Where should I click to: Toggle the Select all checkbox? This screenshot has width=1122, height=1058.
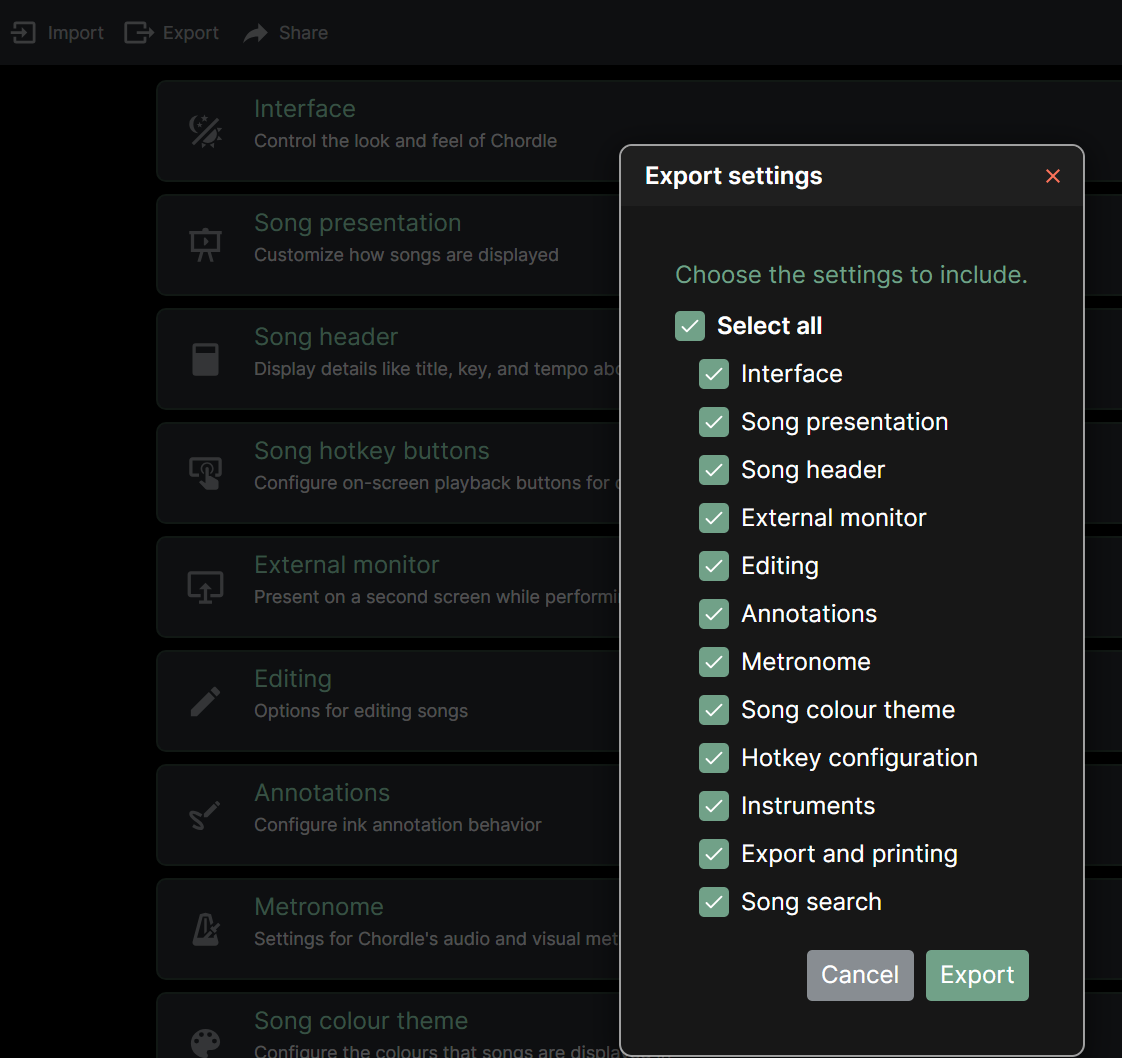690,326
